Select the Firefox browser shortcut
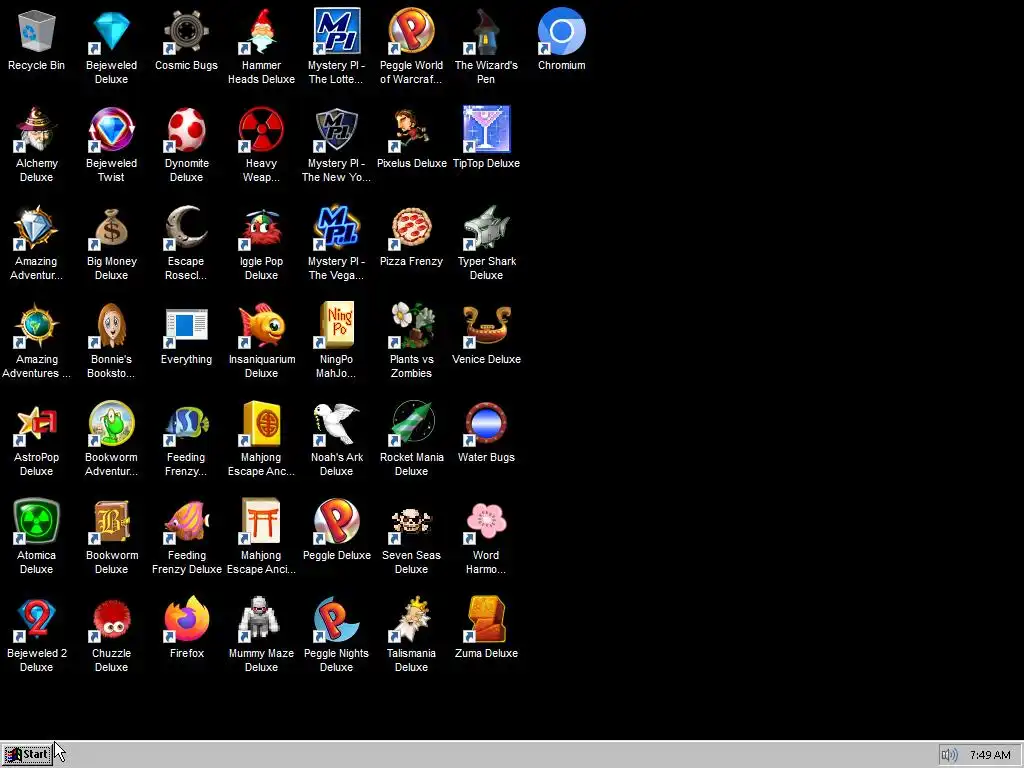The image size is (1024, 768). [x=187, y=619]
